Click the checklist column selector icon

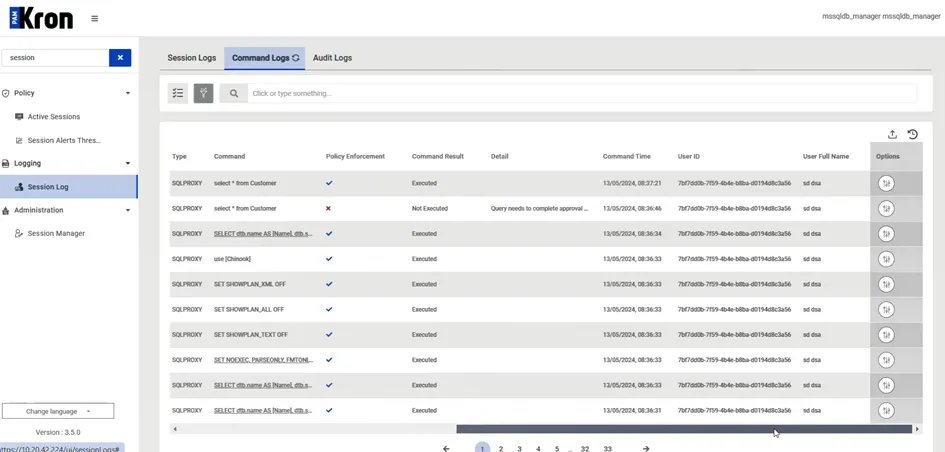pos(178,93)
